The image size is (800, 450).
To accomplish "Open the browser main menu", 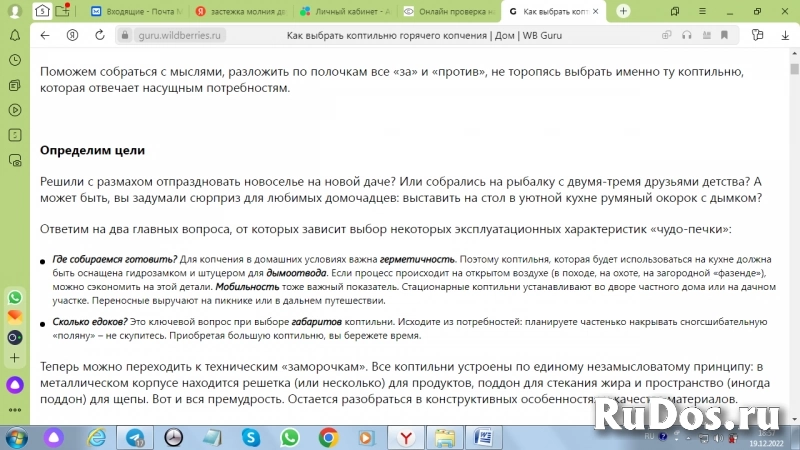I will 703,11.
